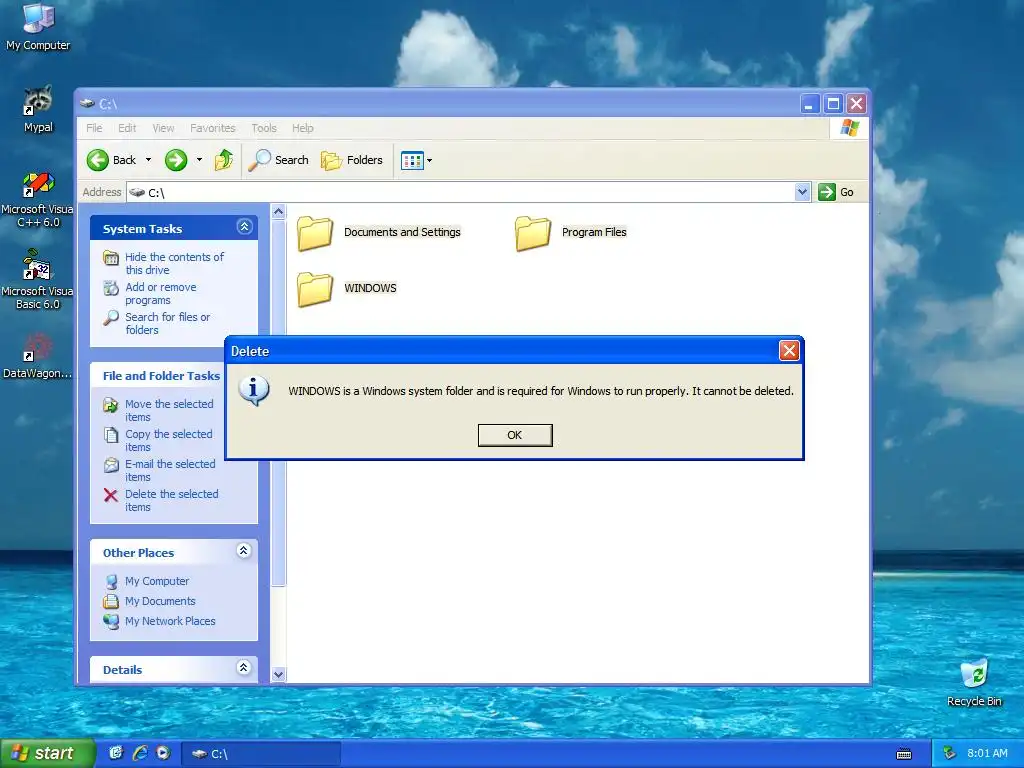Click the Windows flag logo throbber
The width and height of the screenshot is (1024, 768).
coord(850,127)
